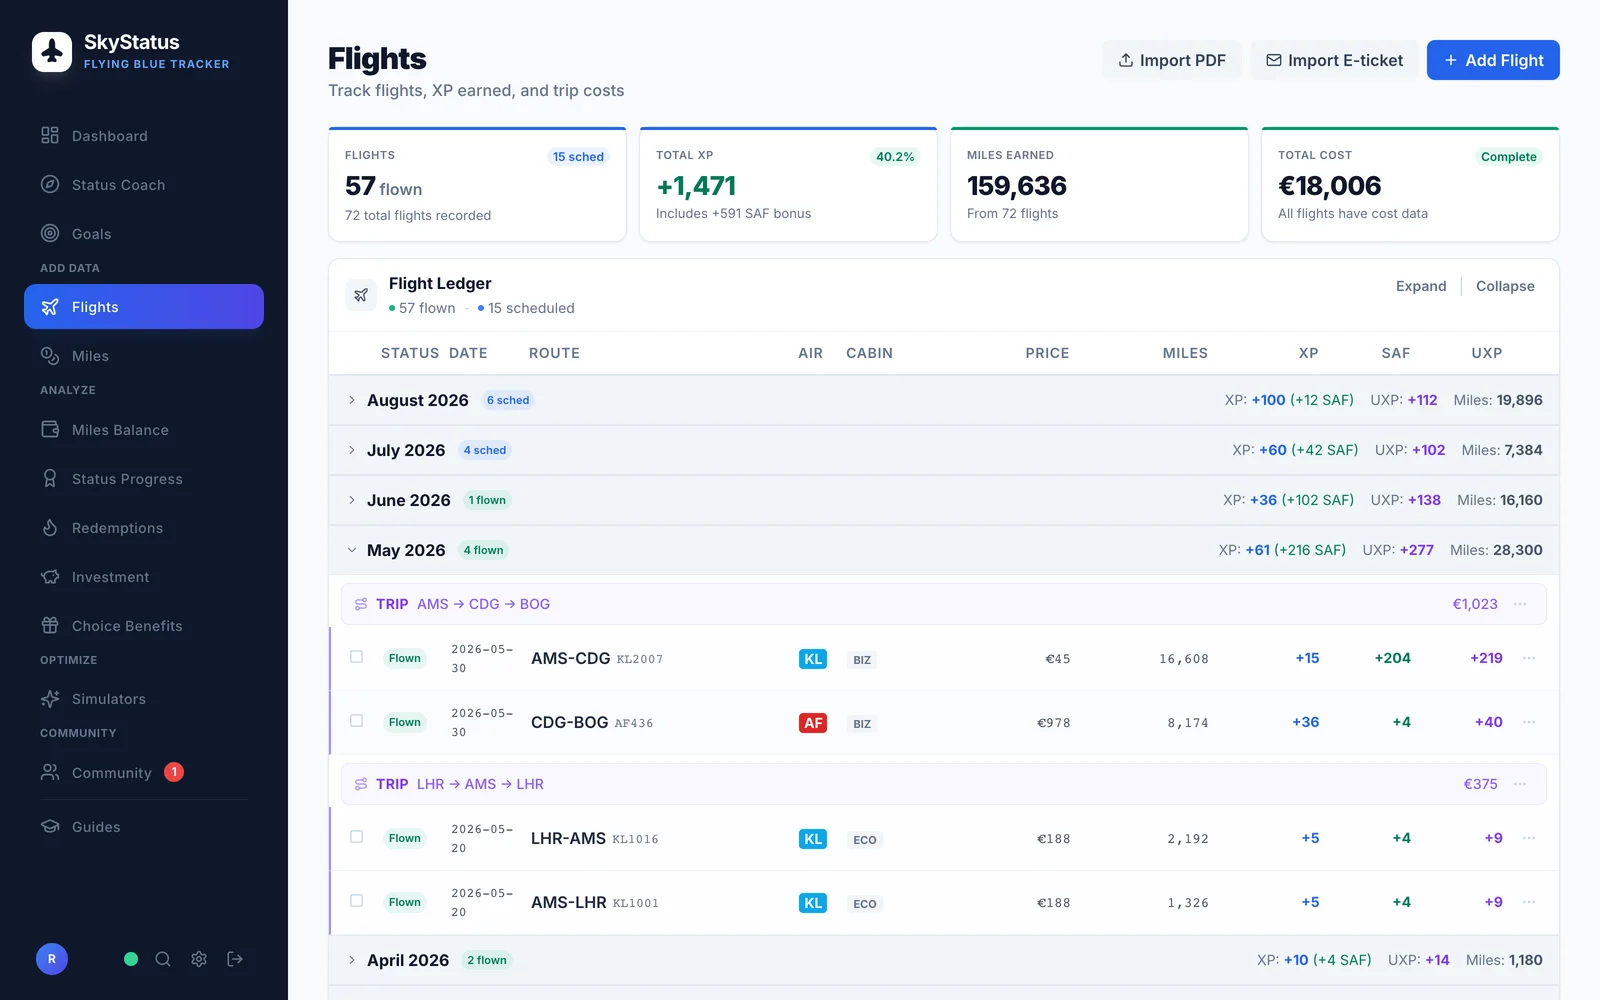
Task: Click the Miles Earned value 159,636
Action: click(x=1017, y=186)
